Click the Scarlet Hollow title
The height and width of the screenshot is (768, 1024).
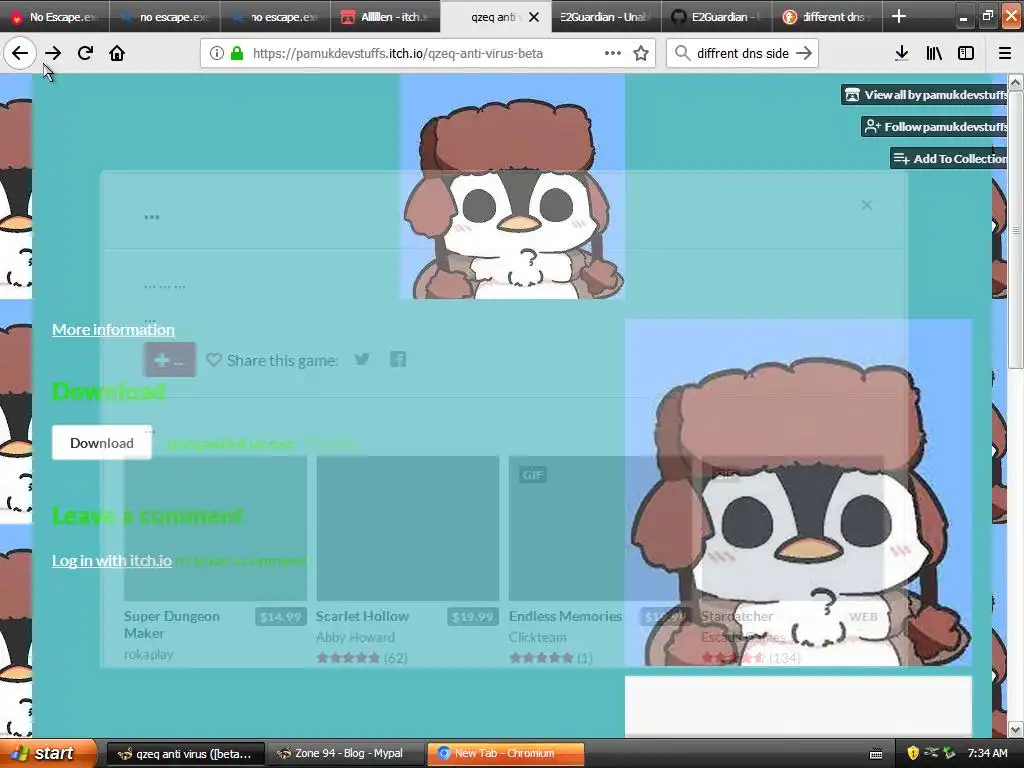pos(362,616)
